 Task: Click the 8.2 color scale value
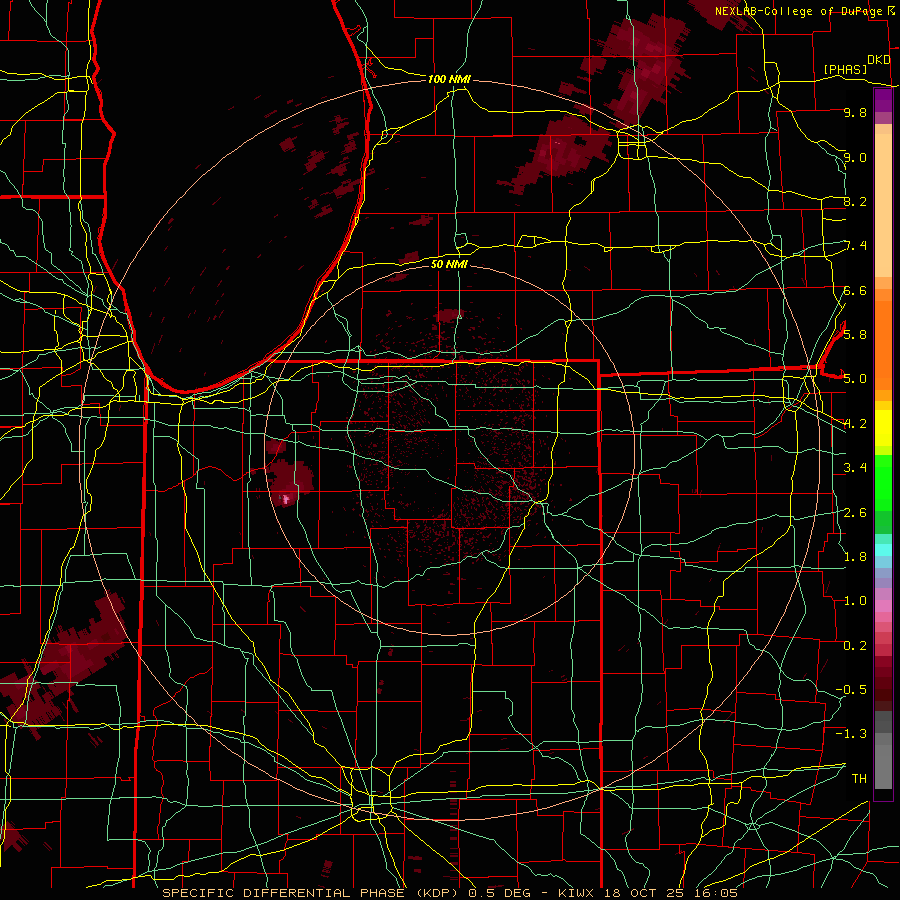tap(855, 201)
